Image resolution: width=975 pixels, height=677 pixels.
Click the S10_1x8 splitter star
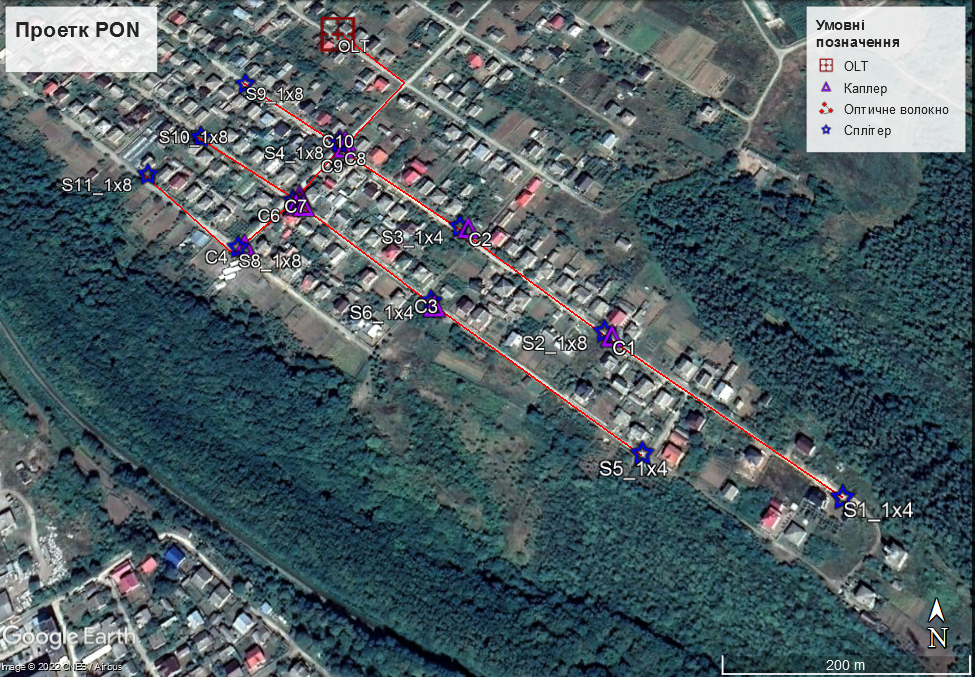201,137
